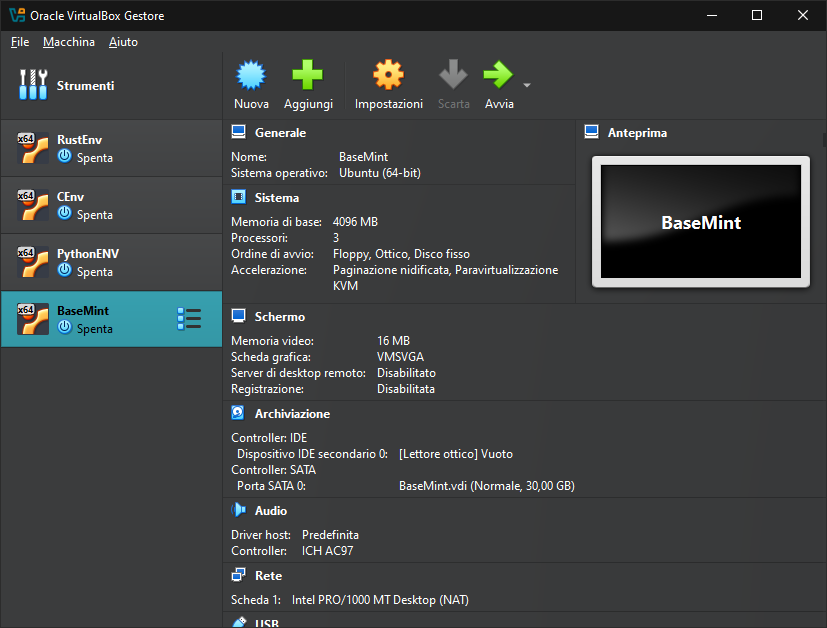
Task: Click the VMSVGA graphics card value
Action: tap(400, 357)
